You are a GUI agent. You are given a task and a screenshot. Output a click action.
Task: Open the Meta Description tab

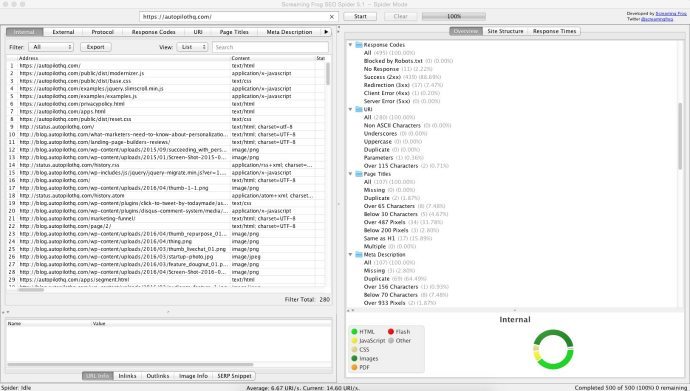[x=289, y=32]
